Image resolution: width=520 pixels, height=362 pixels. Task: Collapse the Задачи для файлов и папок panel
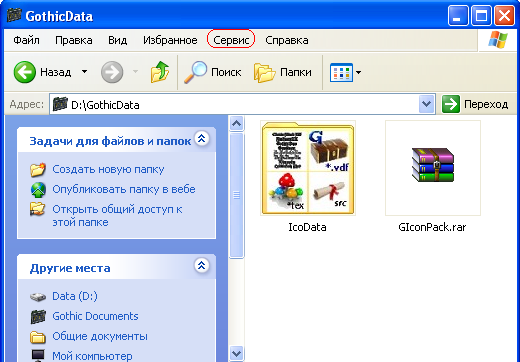tap(201, 138)
